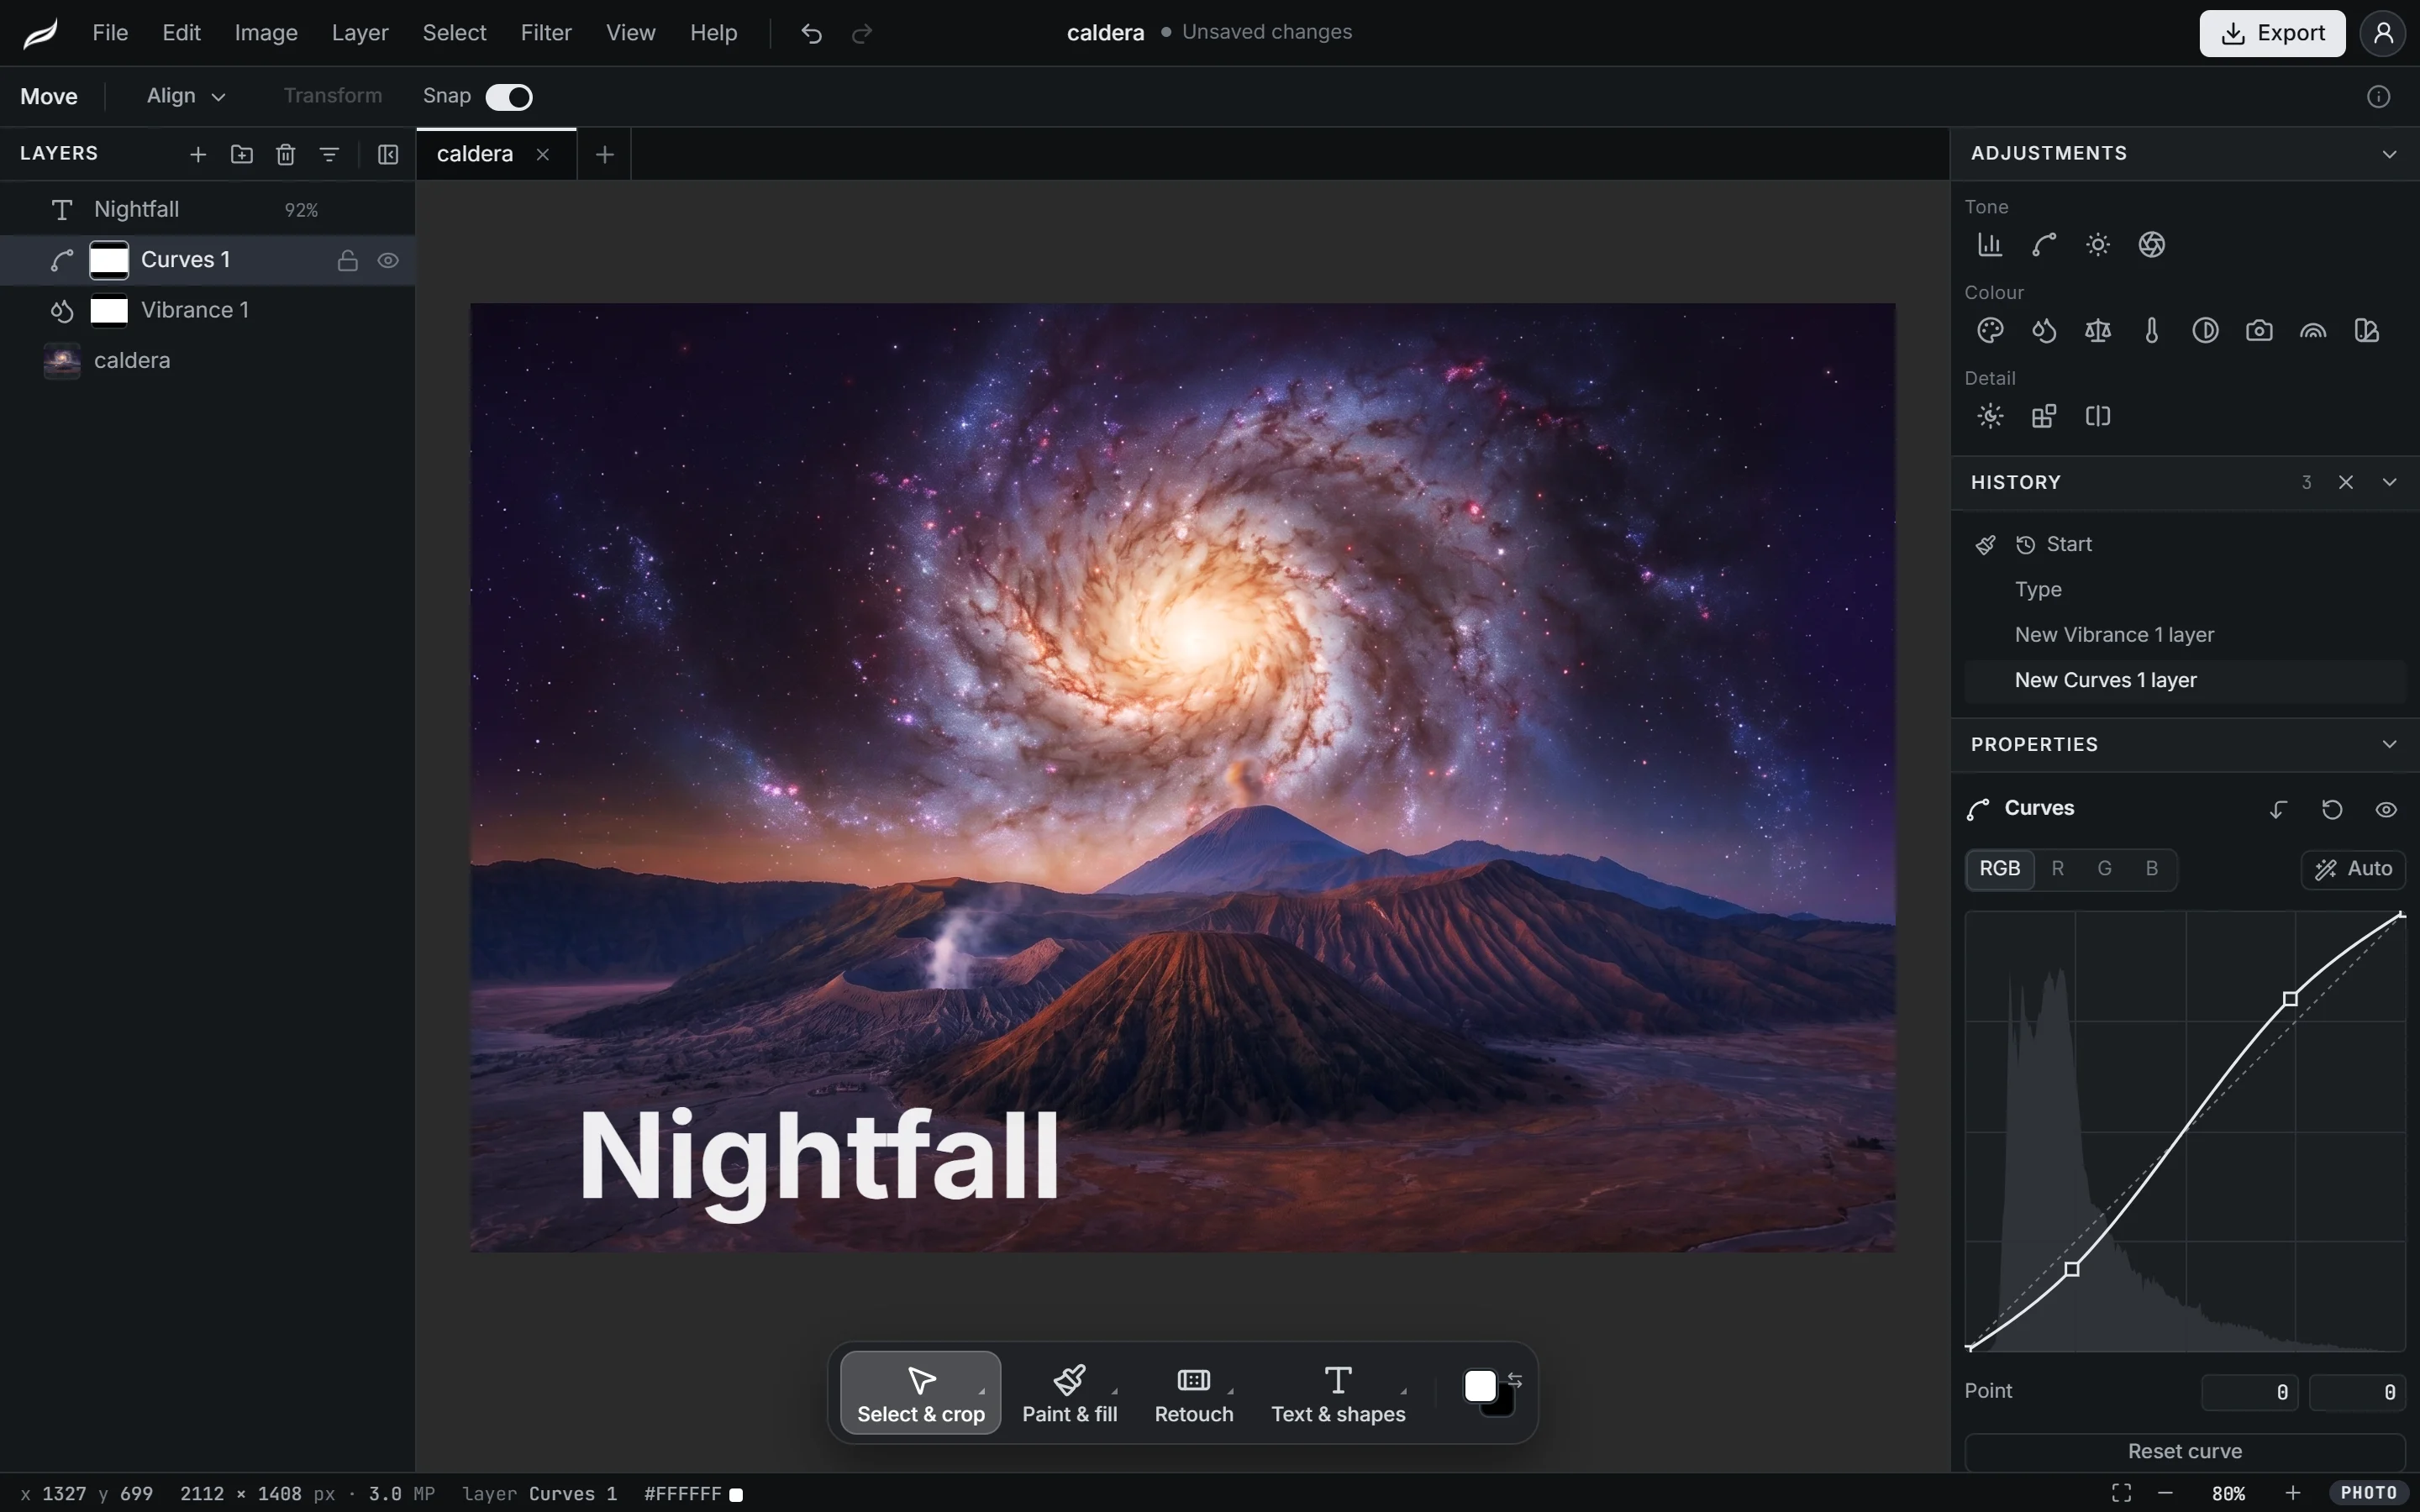Expand Text & shapes tool options
The height and width of the screenshot is (1512, 2420).
pyautogui.click(x=1404, y=1391)
